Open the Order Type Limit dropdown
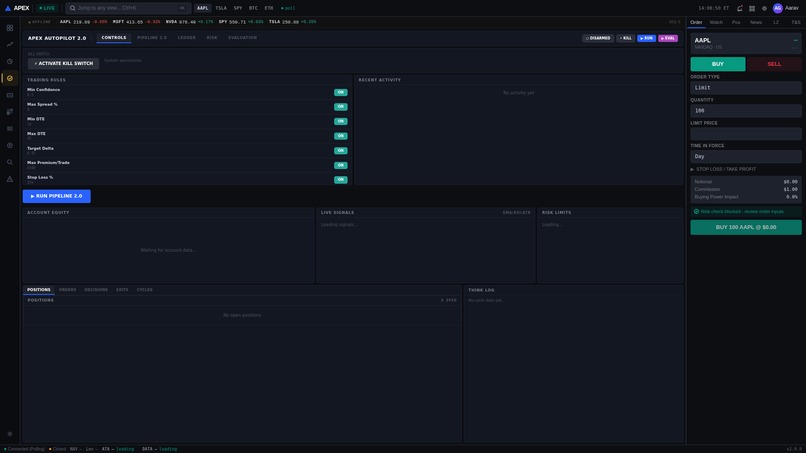 tap(746, 88)
